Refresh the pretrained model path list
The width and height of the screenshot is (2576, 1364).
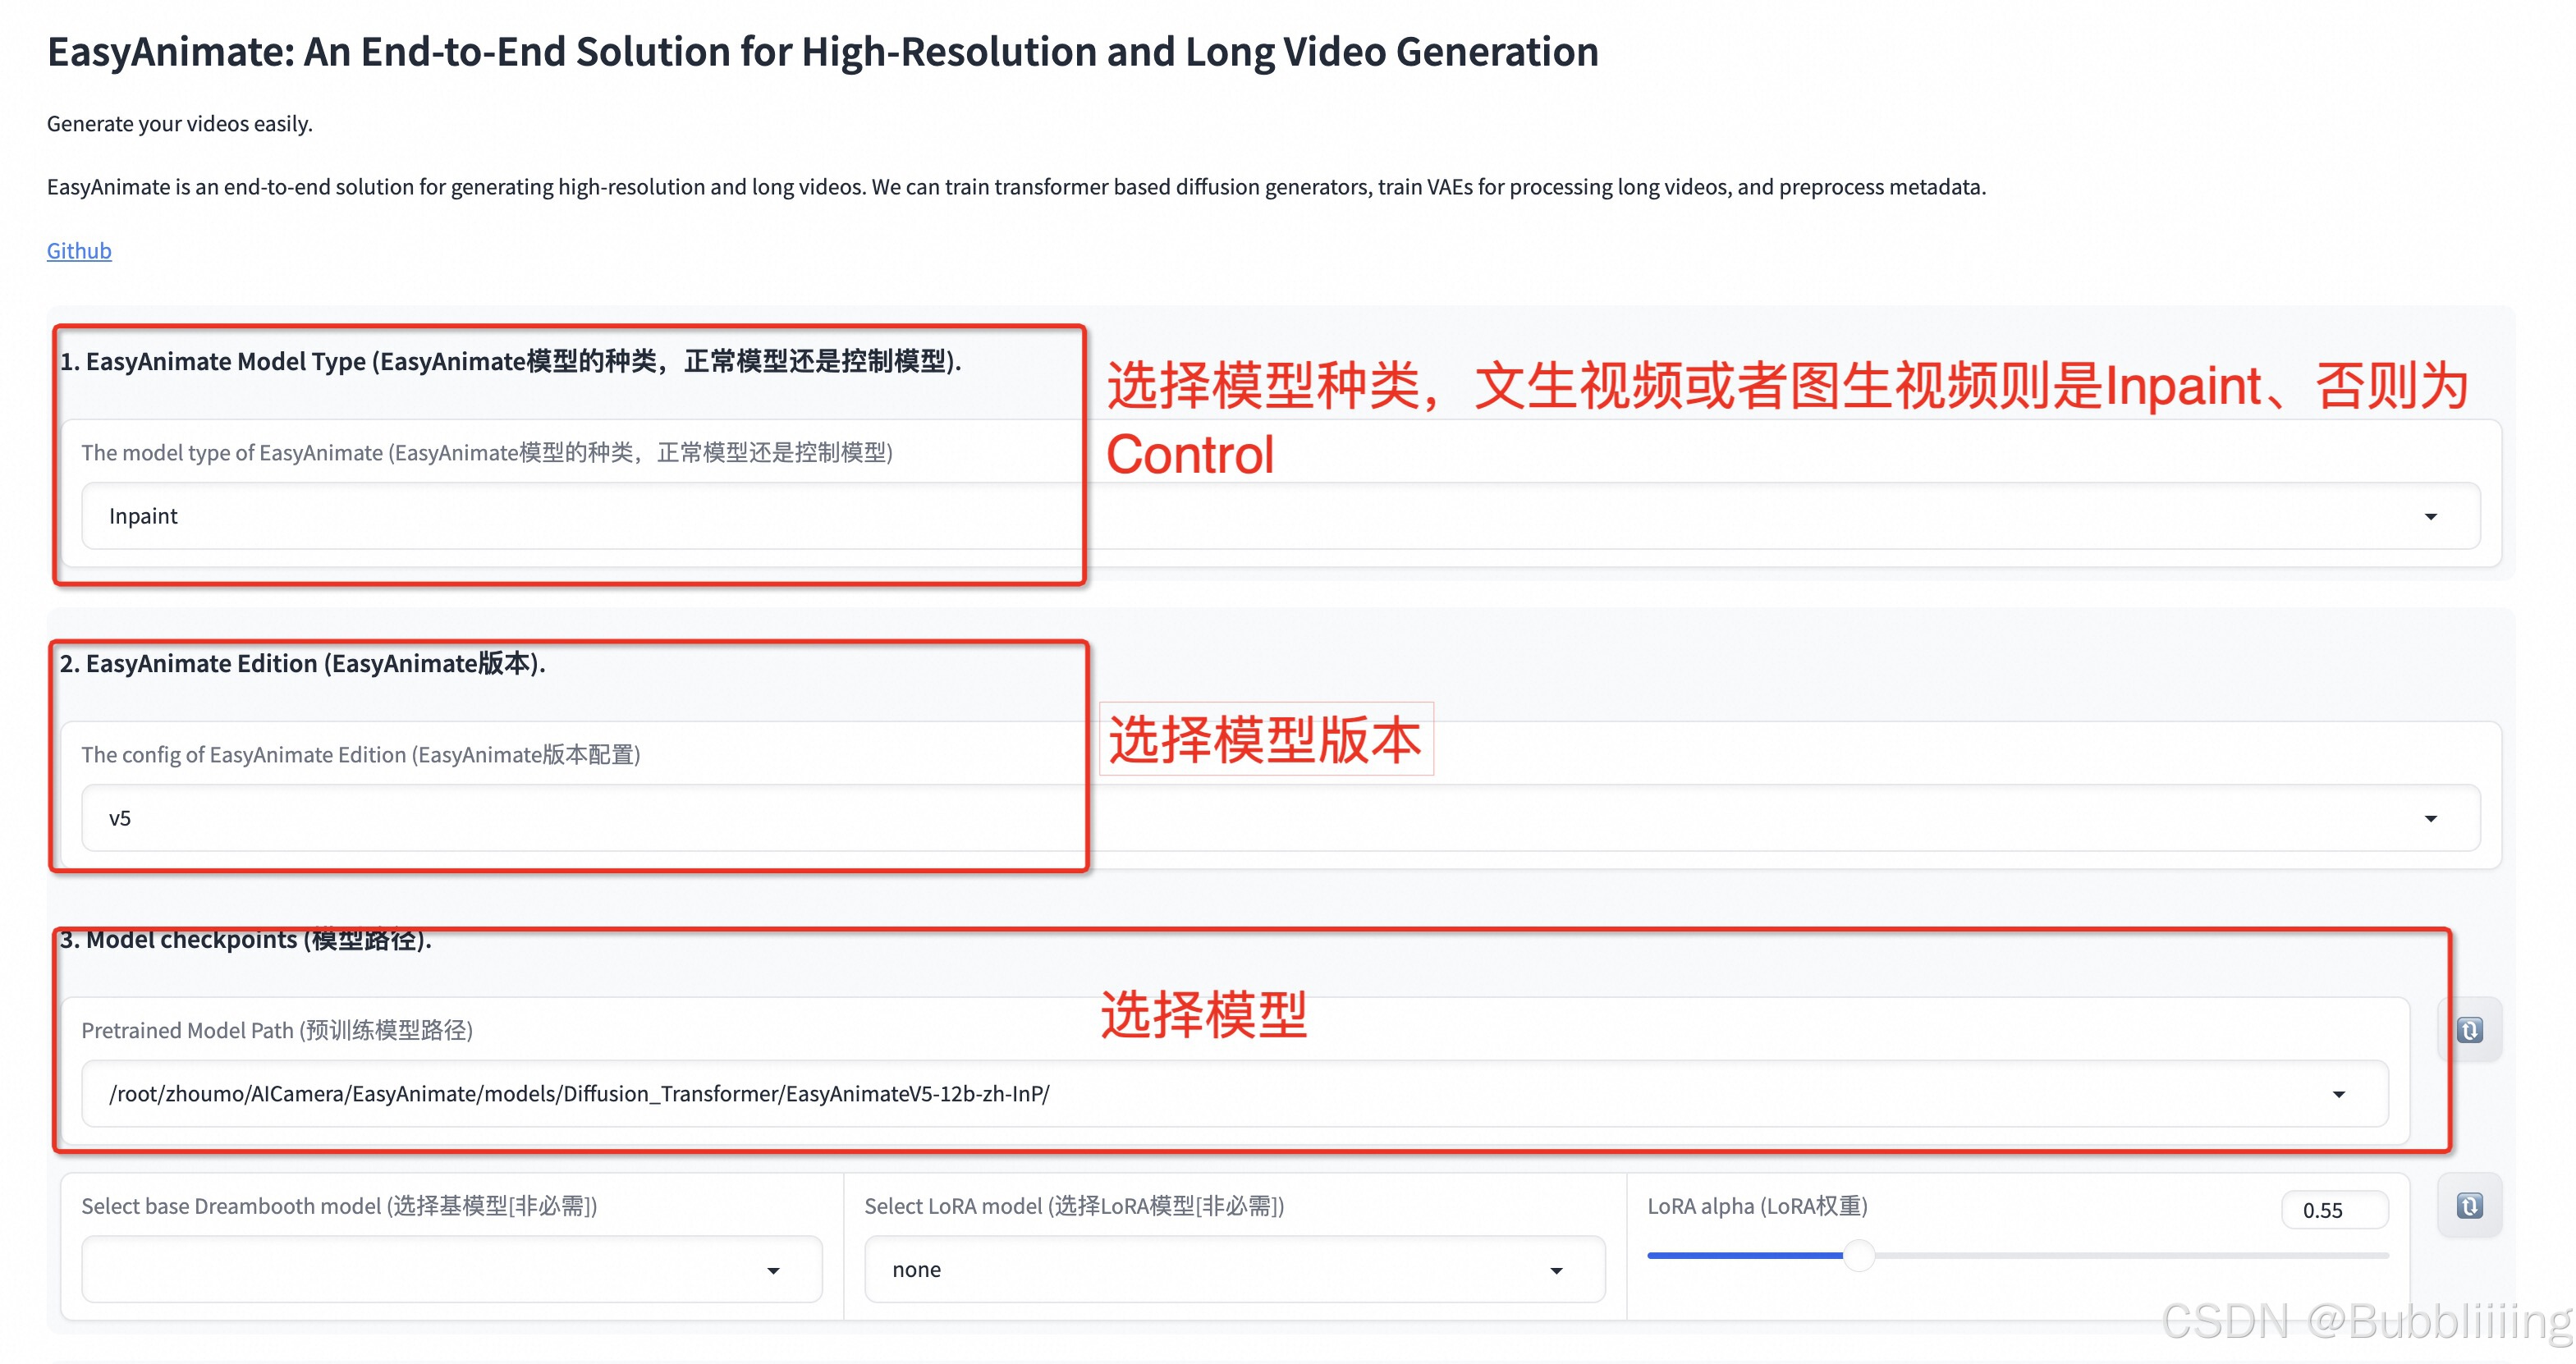click(2470, 1030)
